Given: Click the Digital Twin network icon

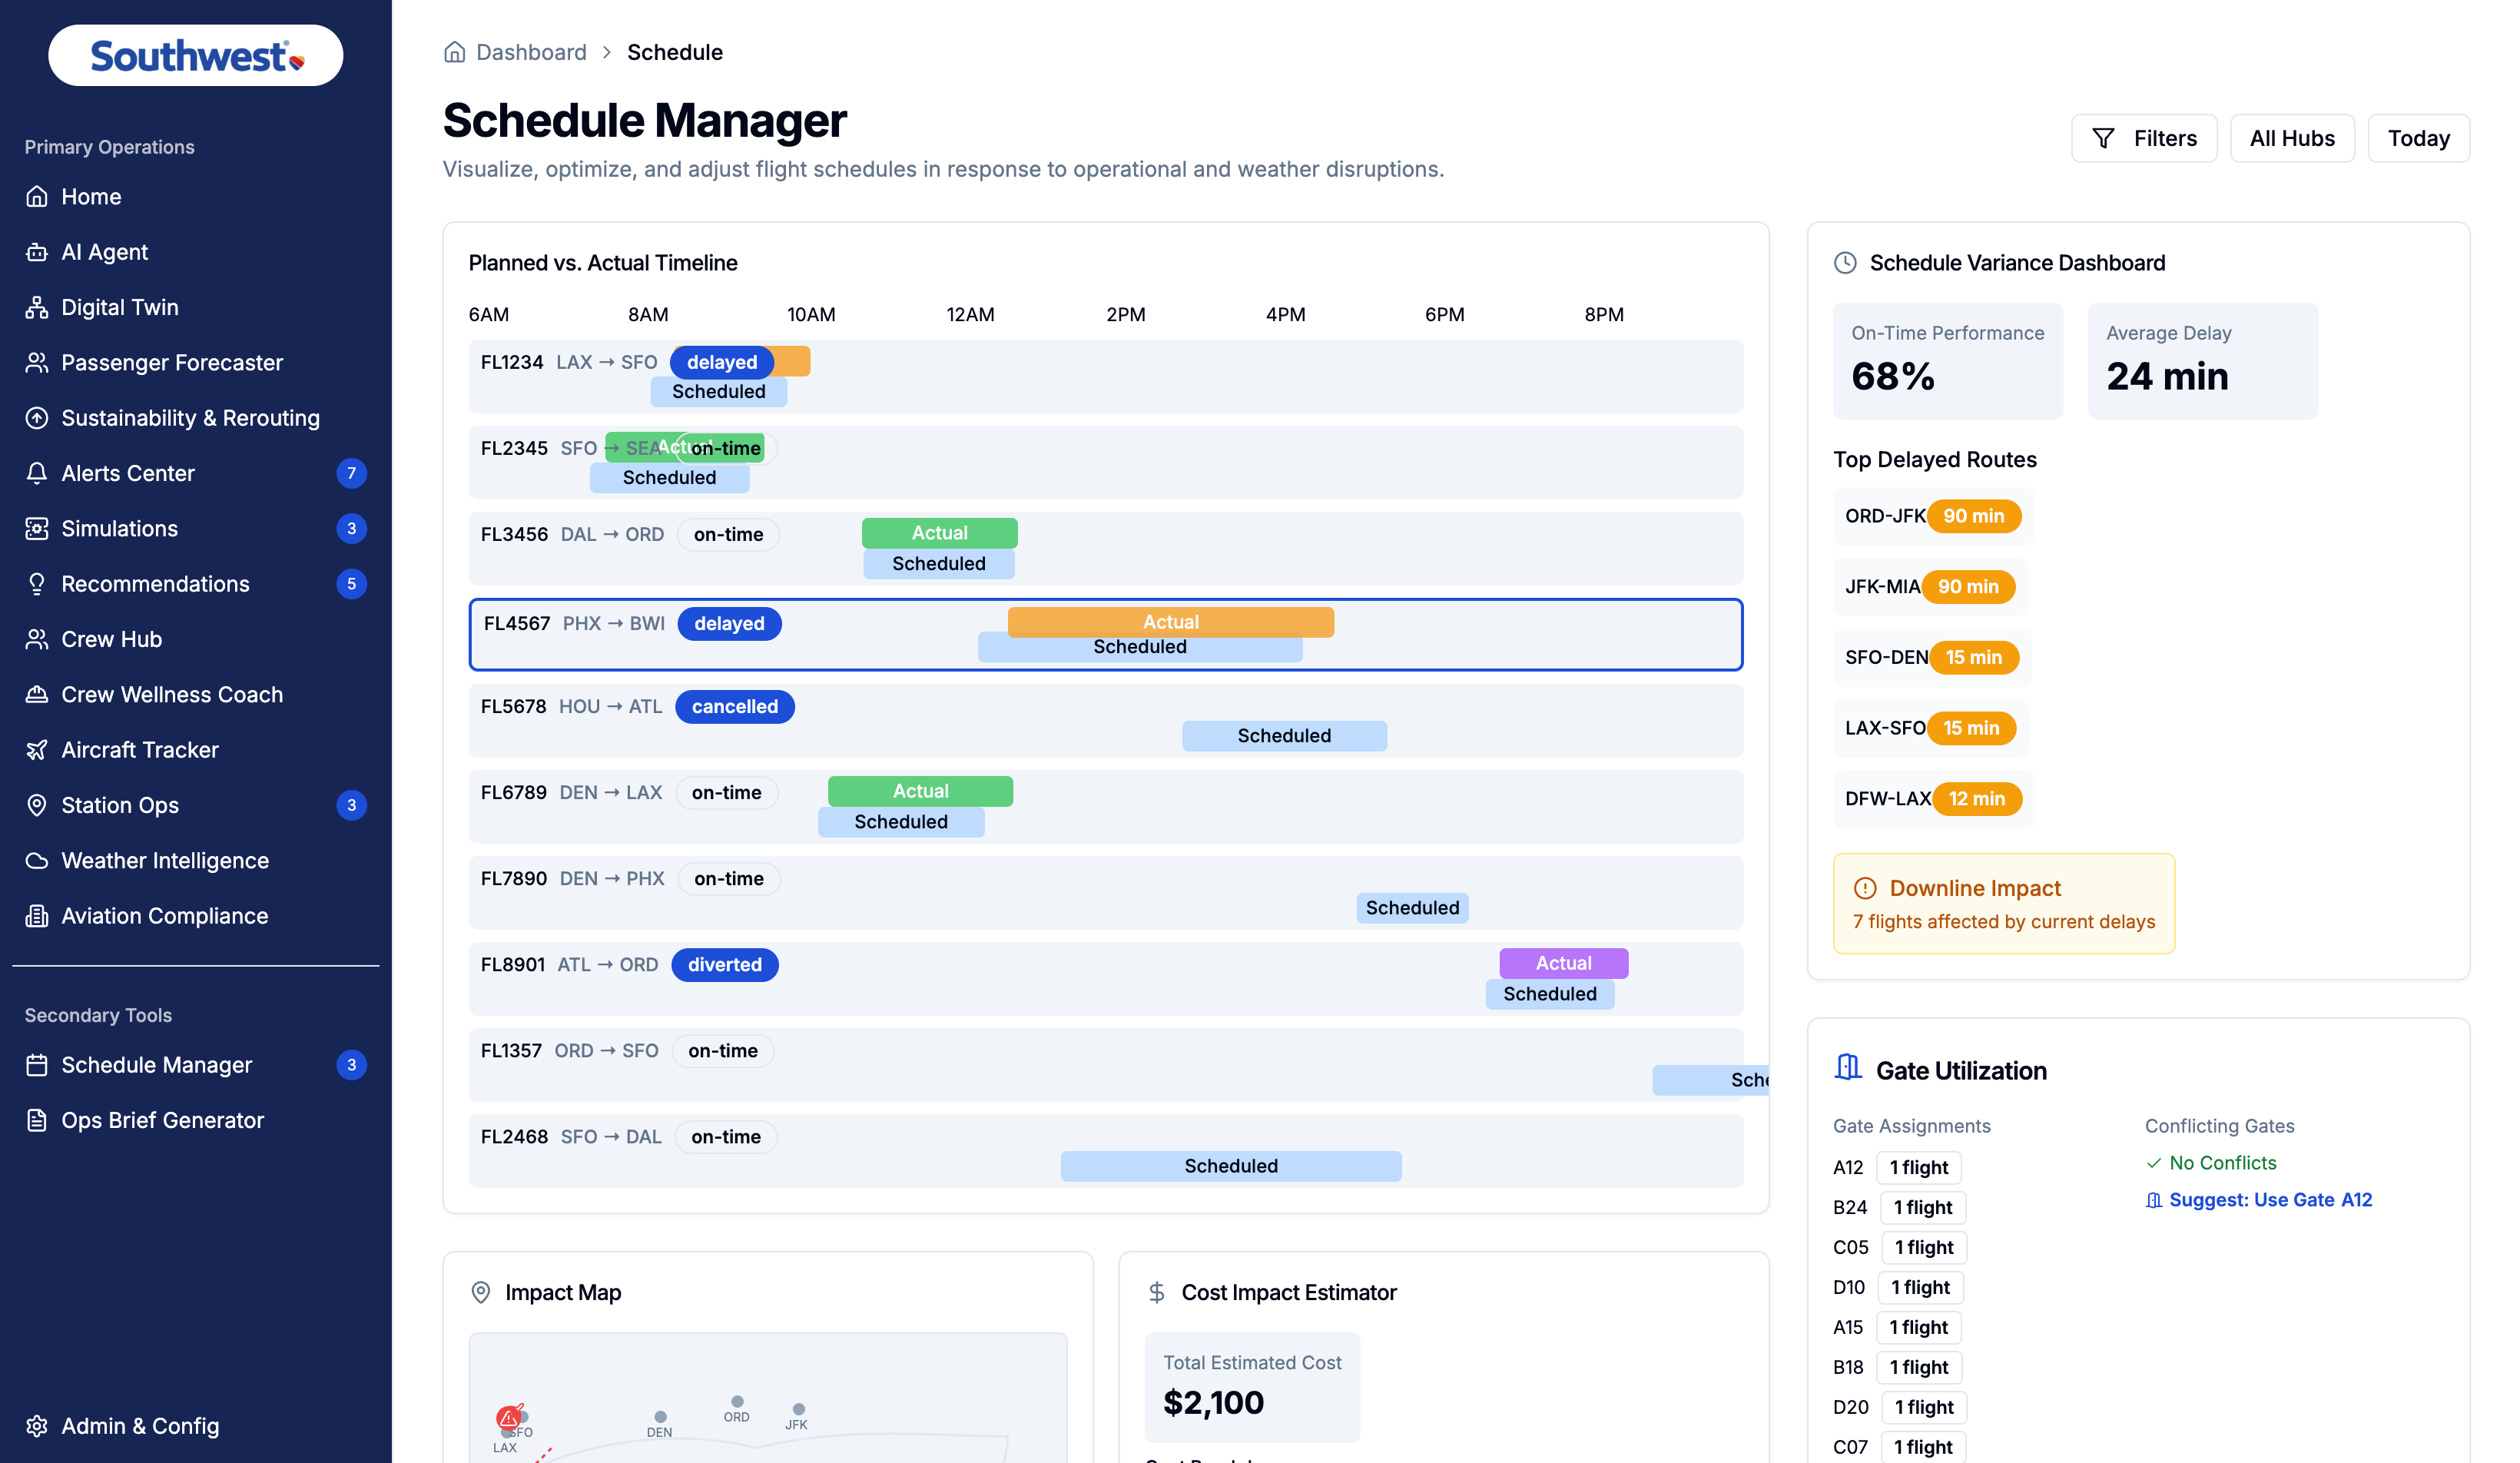Looking at the screenshot, I should point(37,307).
